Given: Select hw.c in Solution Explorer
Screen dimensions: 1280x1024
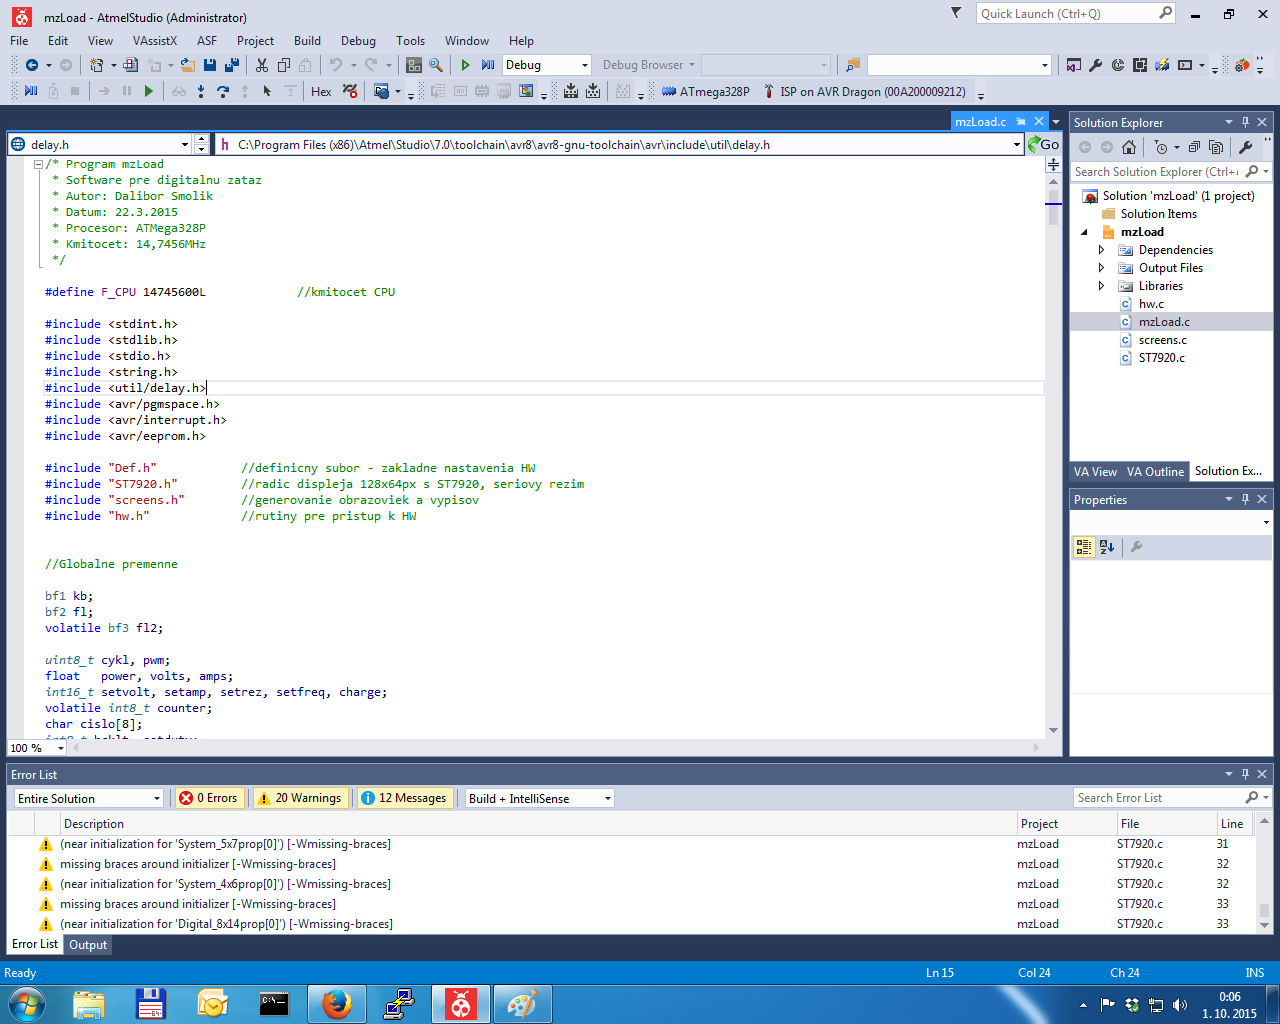Looking at the screenshot, I should [x=1151, y=304].
